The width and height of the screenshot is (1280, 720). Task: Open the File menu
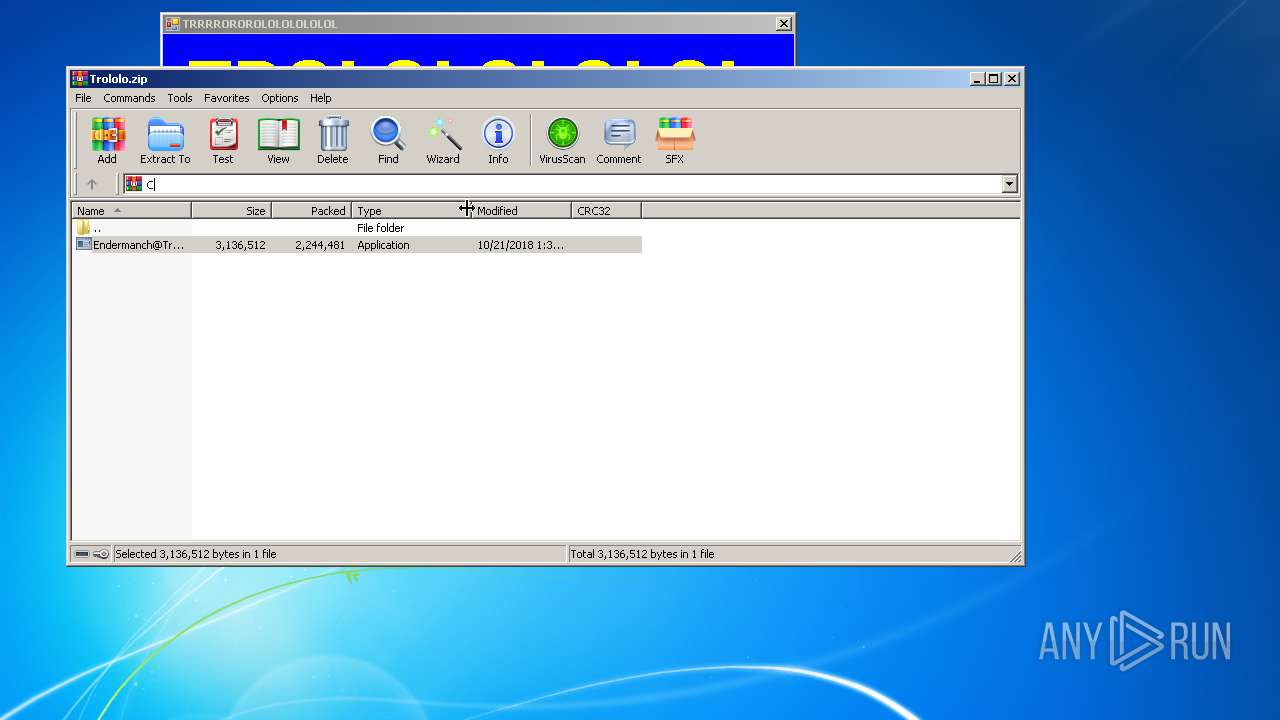[x=83, y=98]
